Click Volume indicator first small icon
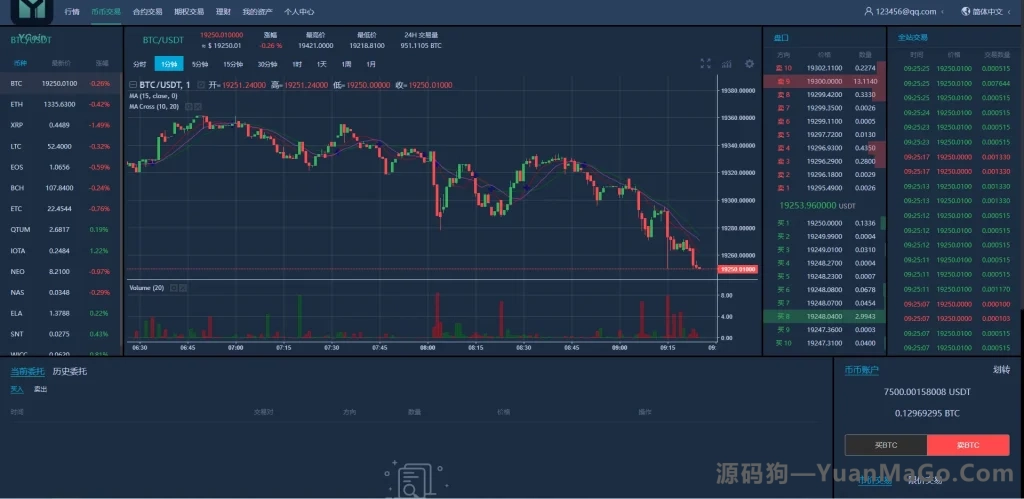This screenshot has height=499, width=1024. point(174,287)
